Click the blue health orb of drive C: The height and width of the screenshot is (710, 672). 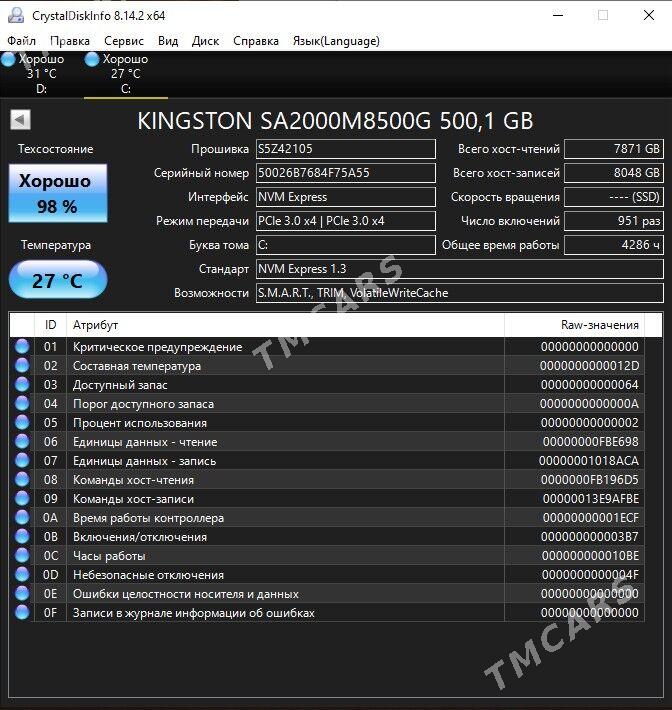click(92, 60)
